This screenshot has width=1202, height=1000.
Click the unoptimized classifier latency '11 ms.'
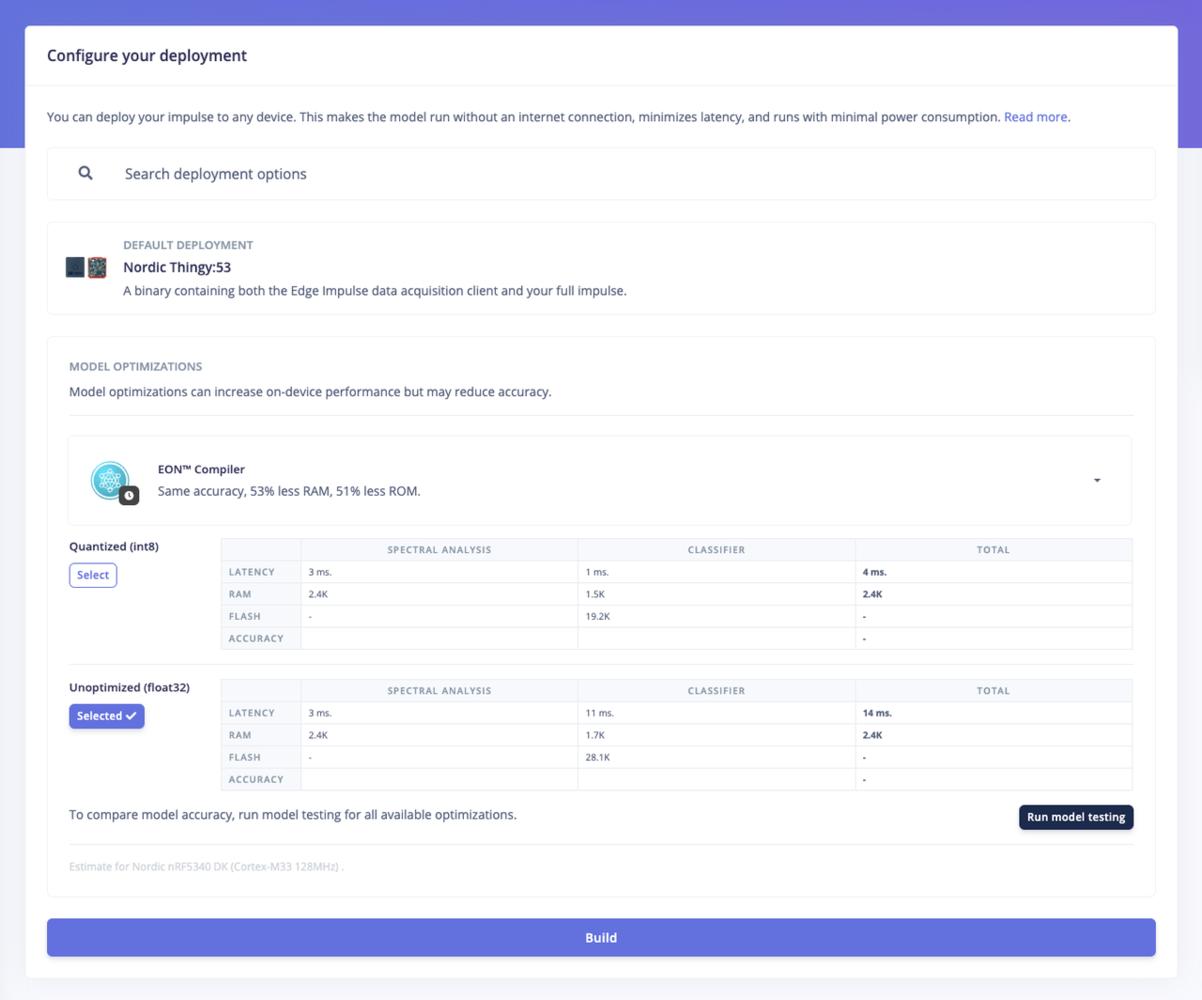[599, 713]
